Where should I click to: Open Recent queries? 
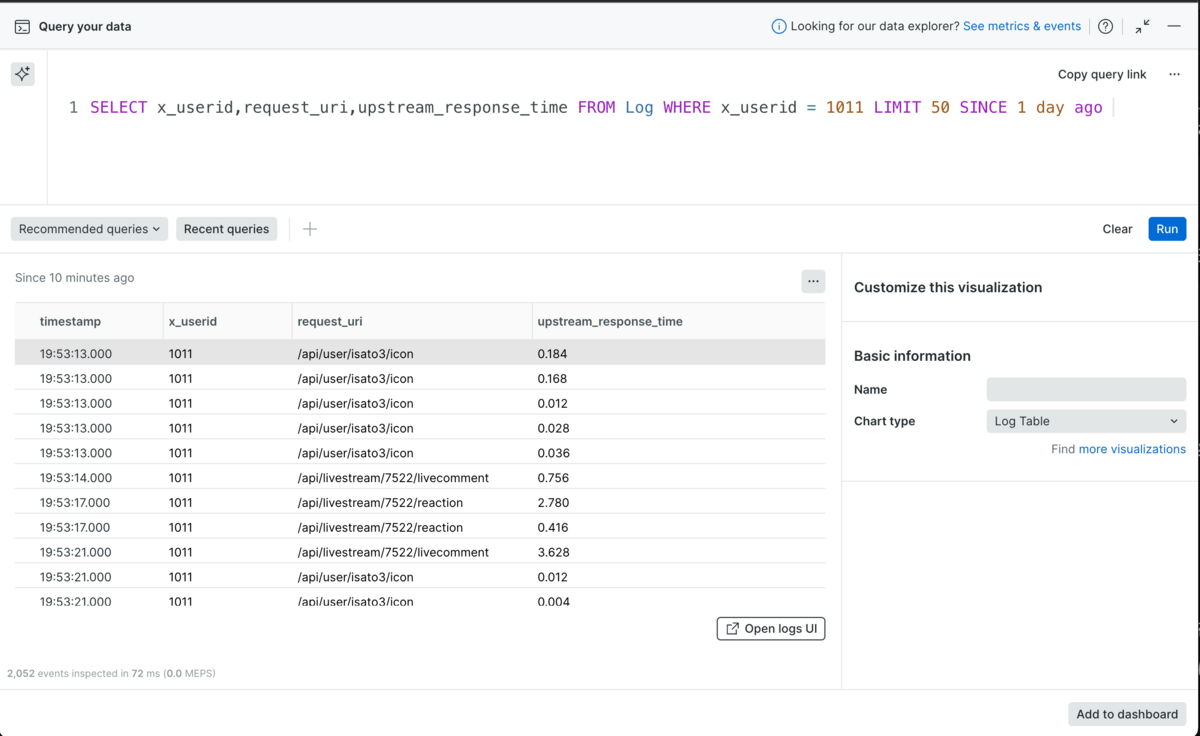click(226, 229)
